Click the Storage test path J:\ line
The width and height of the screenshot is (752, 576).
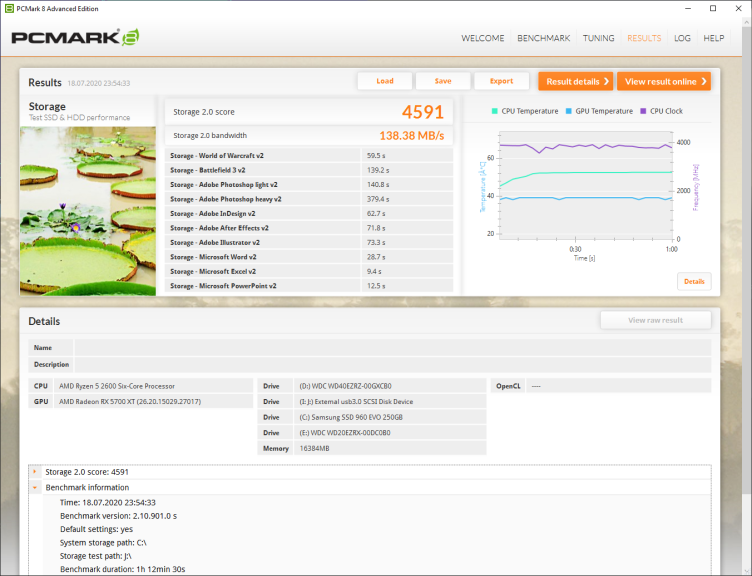[x=95, y=556]
